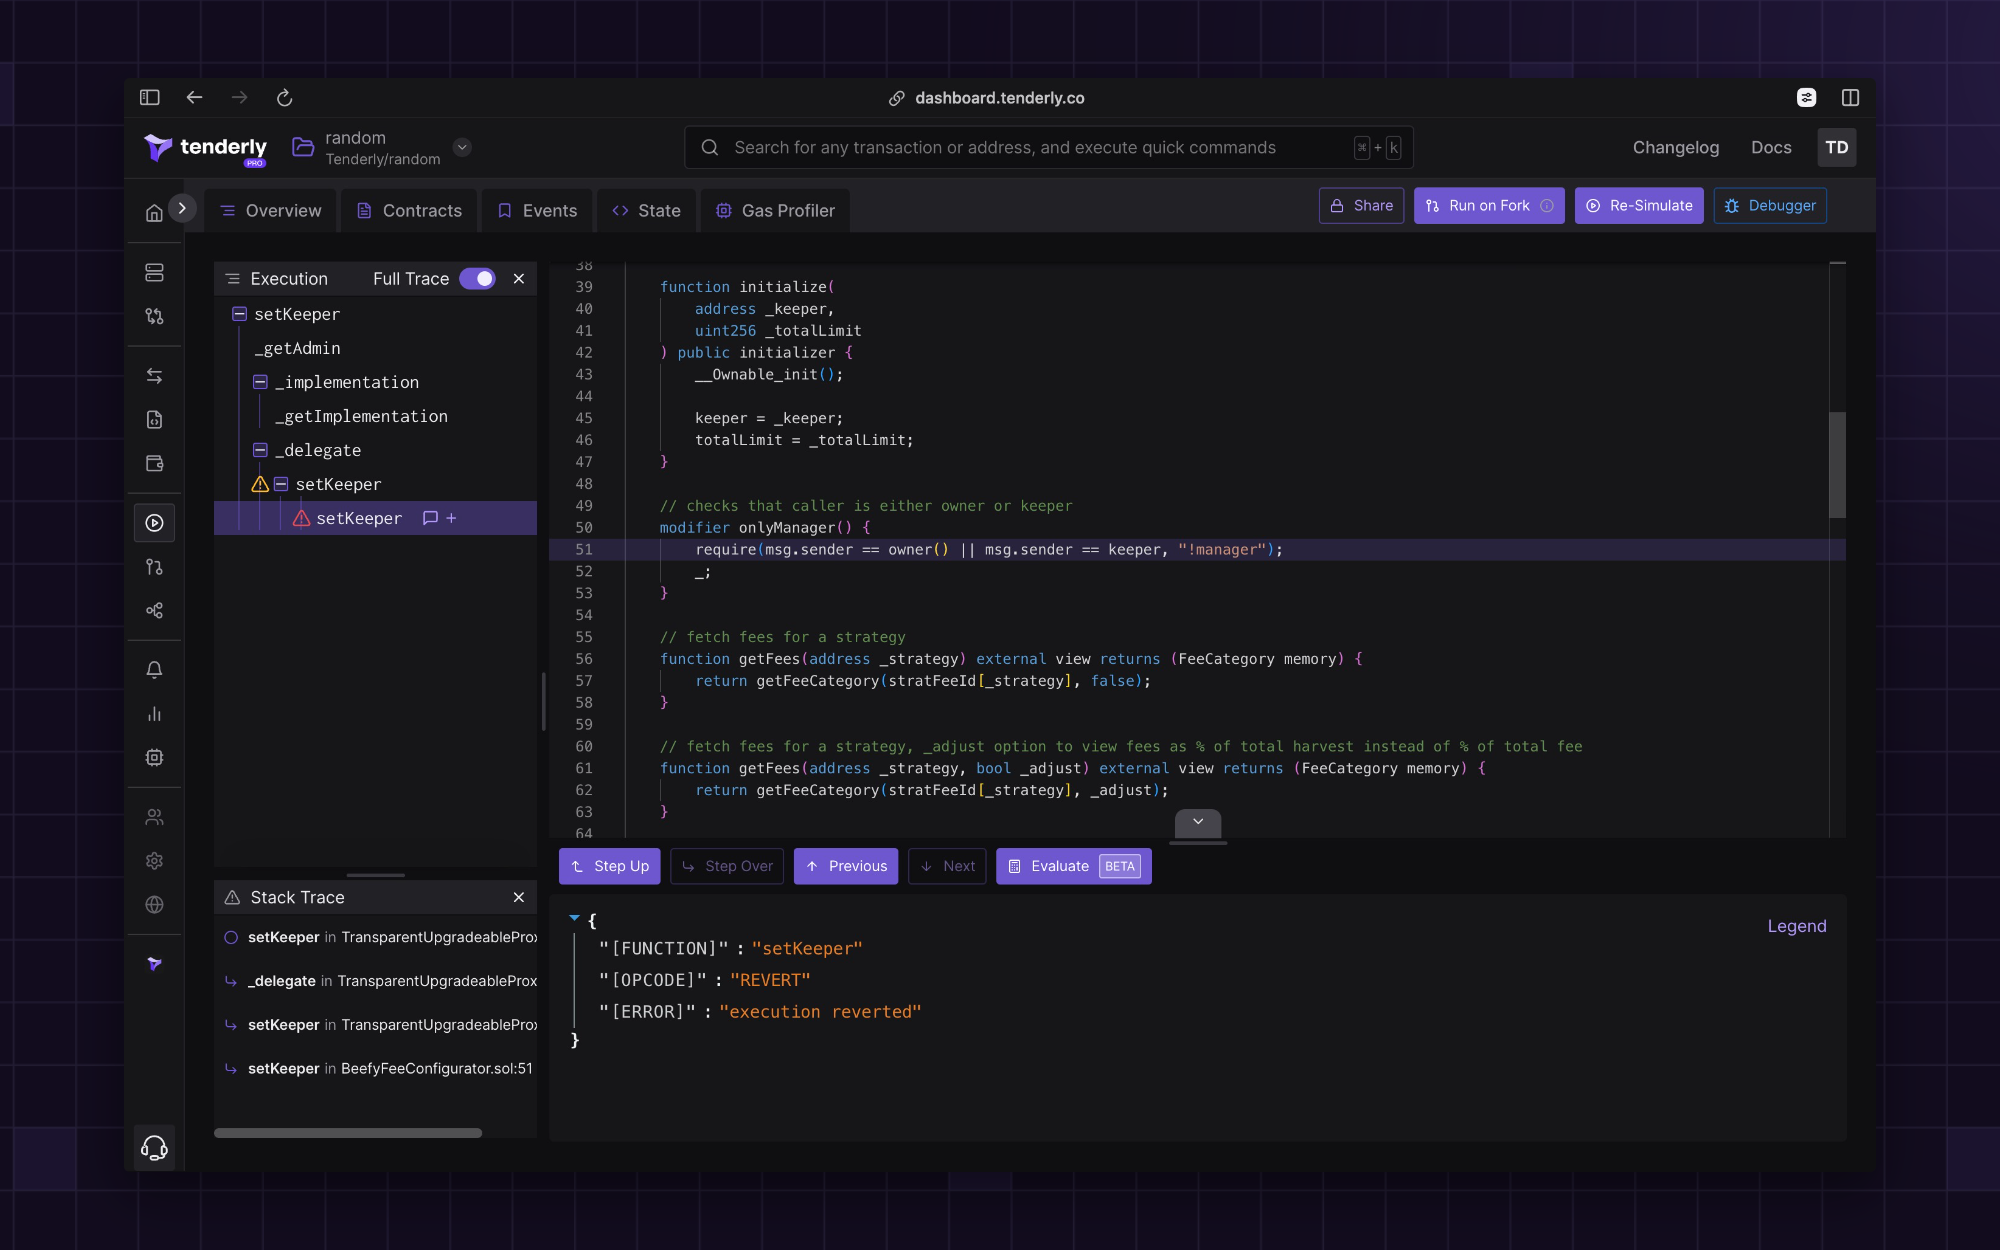The width and height of the screenshot is (2000, 1250).
Task: Click the support headset icon
Action: click(x=154, y=1147)
